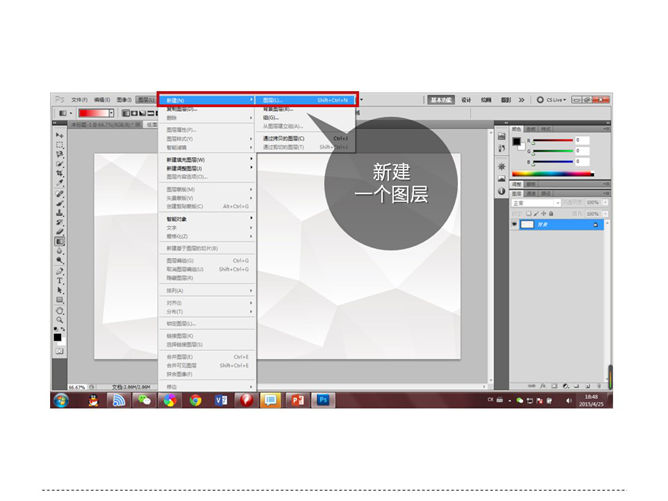Click the 基本功能 workspace button
This screenshot has height=501, width=668.
[x=442, y=100]
